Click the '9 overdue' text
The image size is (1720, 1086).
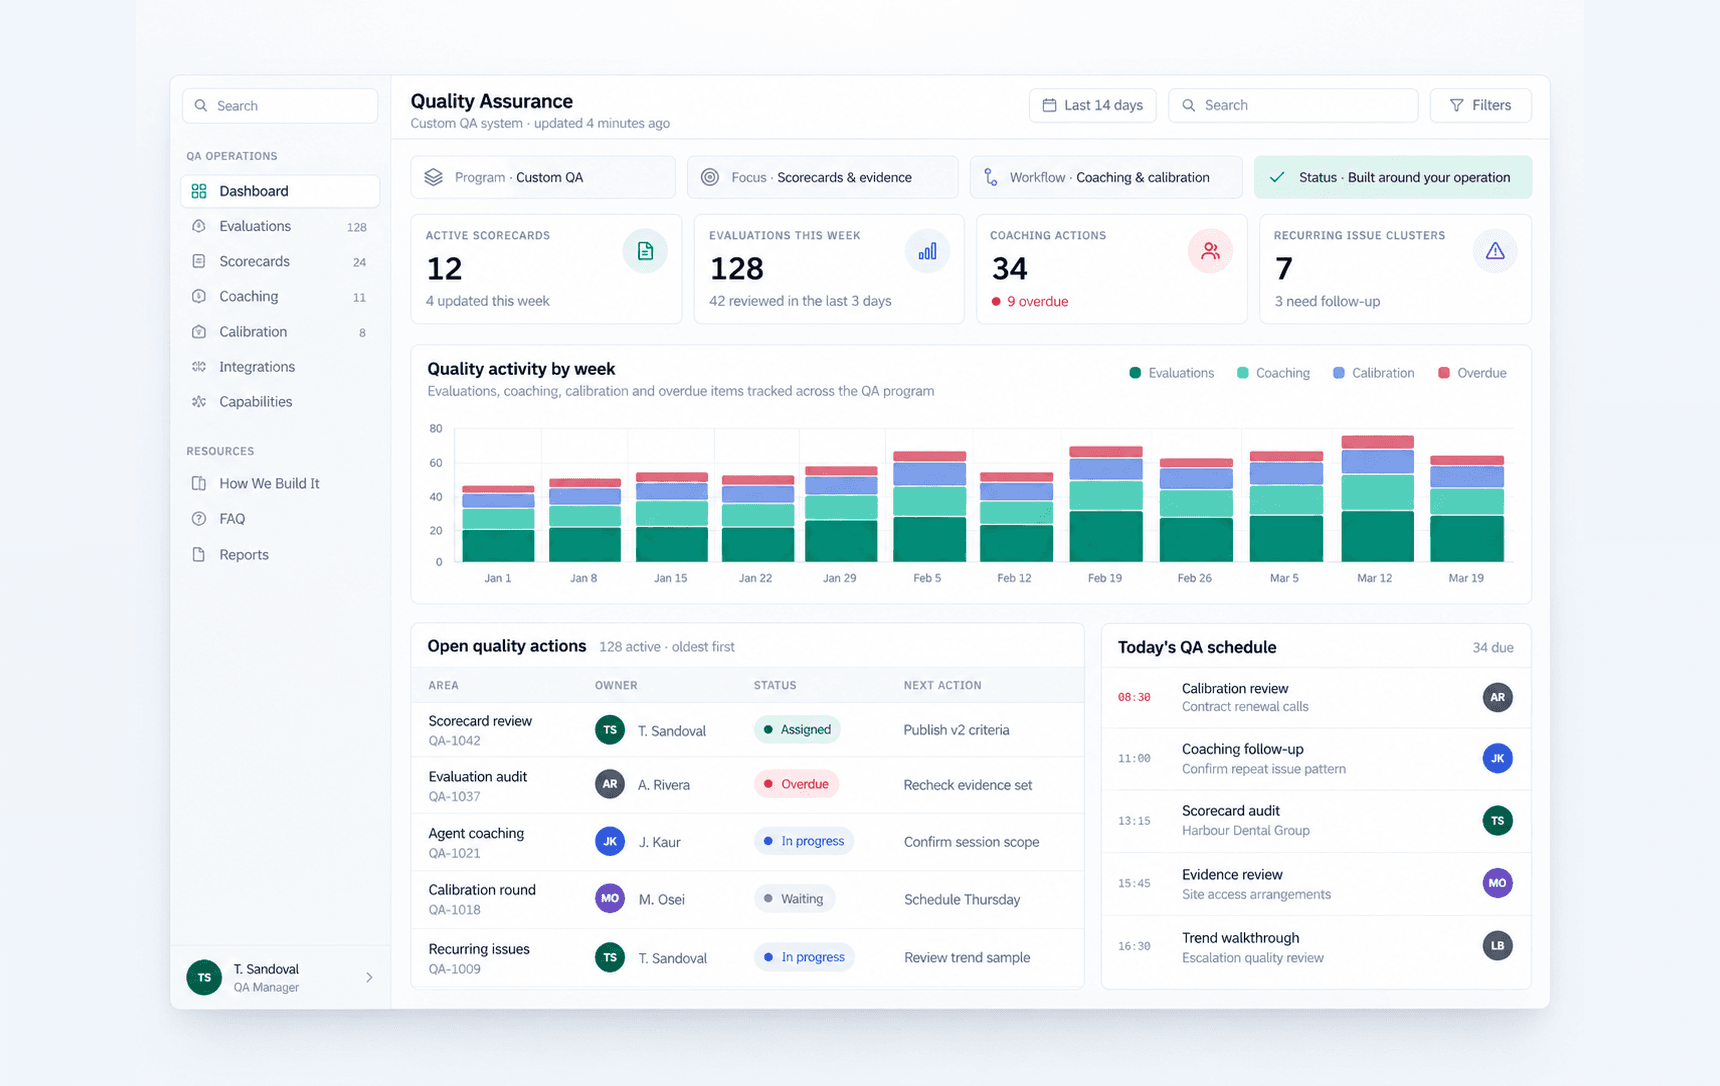(1037, 302)
